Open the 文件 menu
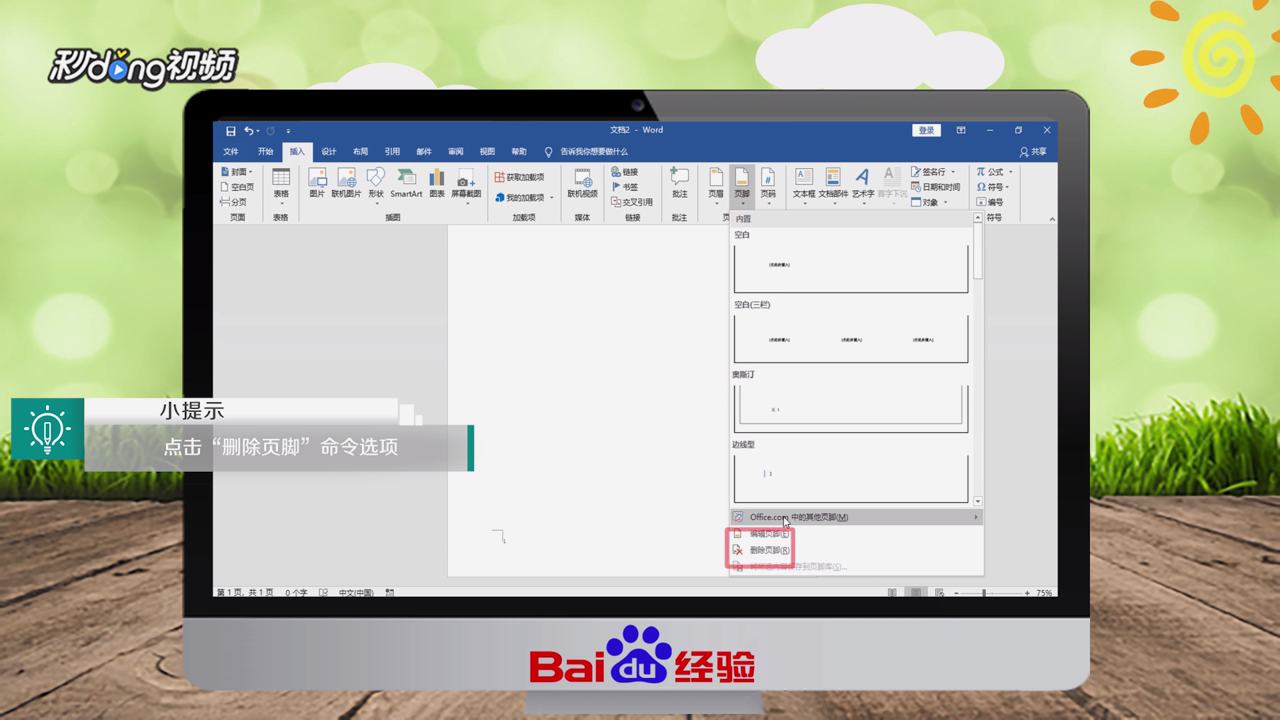The height and width of the screenshot is (720, 1280). tap(232, 150)
